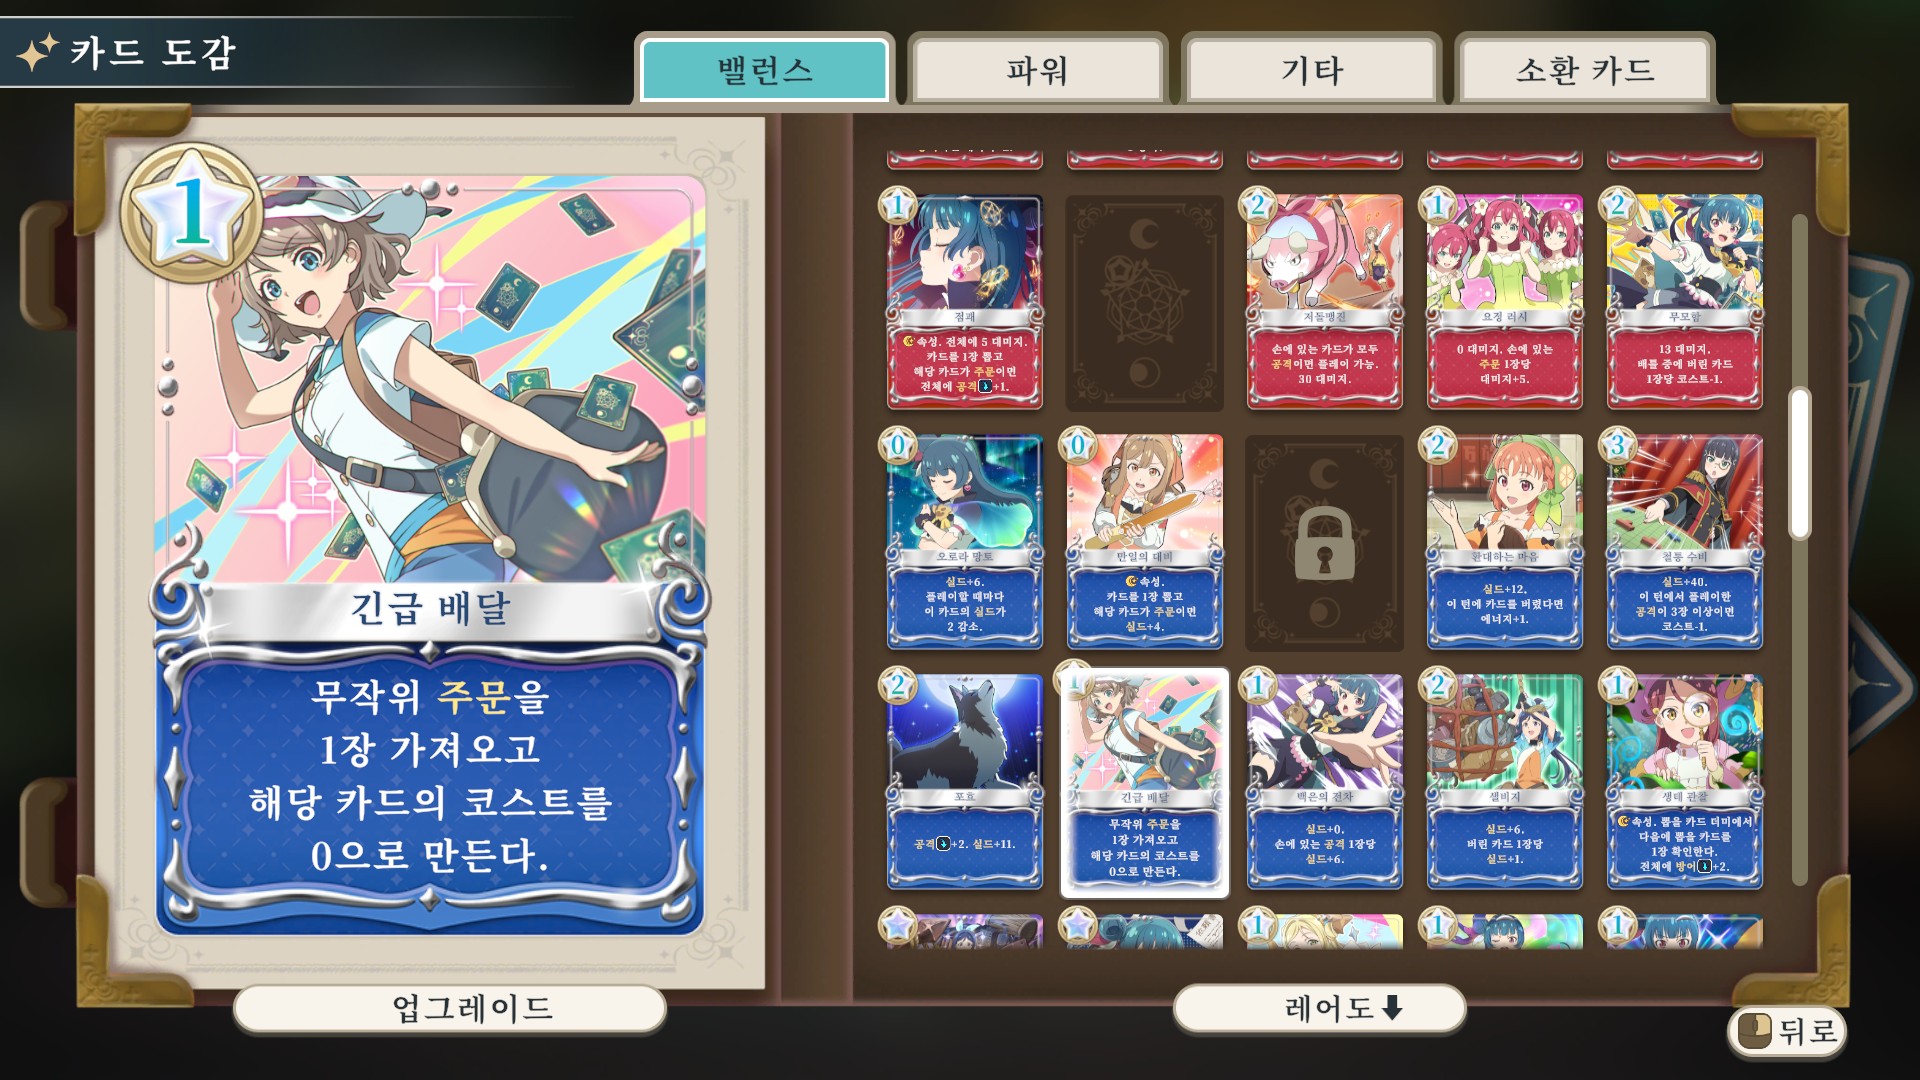Select the 저돌맹진 red card
The height and width of the screenshot is (1080, 1920).
coord(1324,302)
